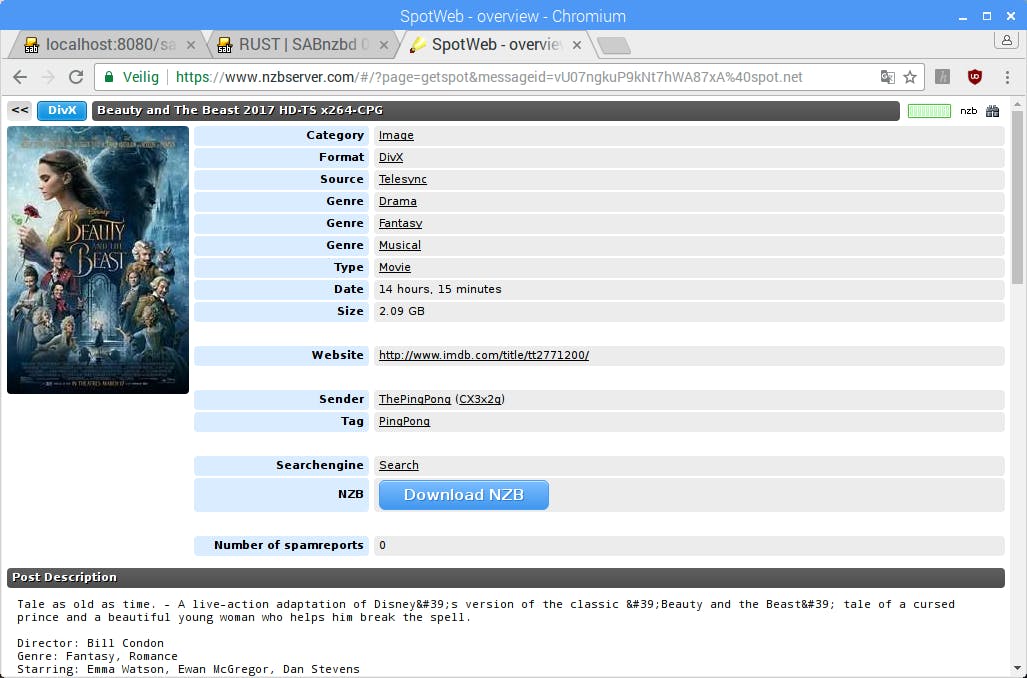This screenshot has width=1027, height=678.
Task: Open the PingPong tag link
Action: point(404,421)
